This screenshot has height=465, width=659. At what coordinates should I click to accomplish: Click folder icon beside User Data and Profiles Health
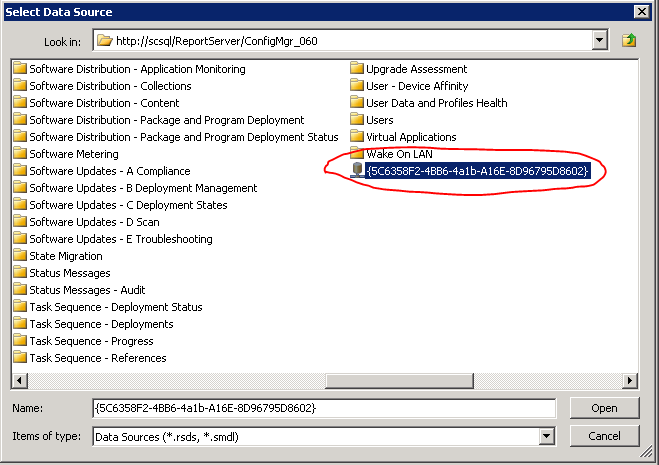[x=357, y=102]
